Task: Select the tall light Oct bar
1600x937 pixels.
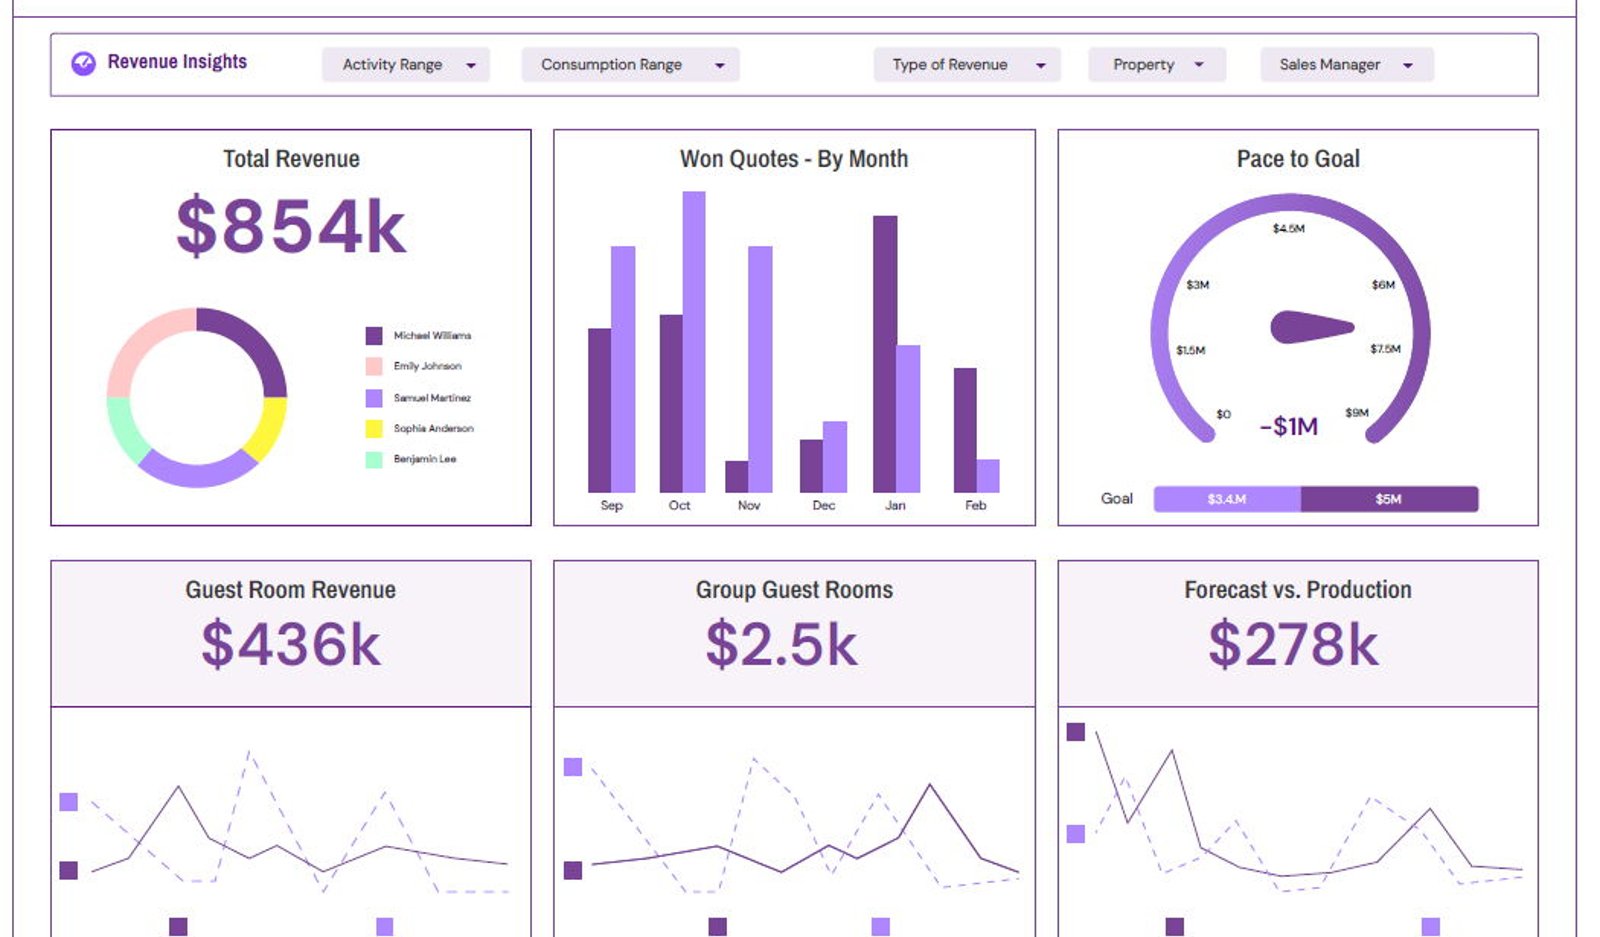Action: tap(694, 342)
